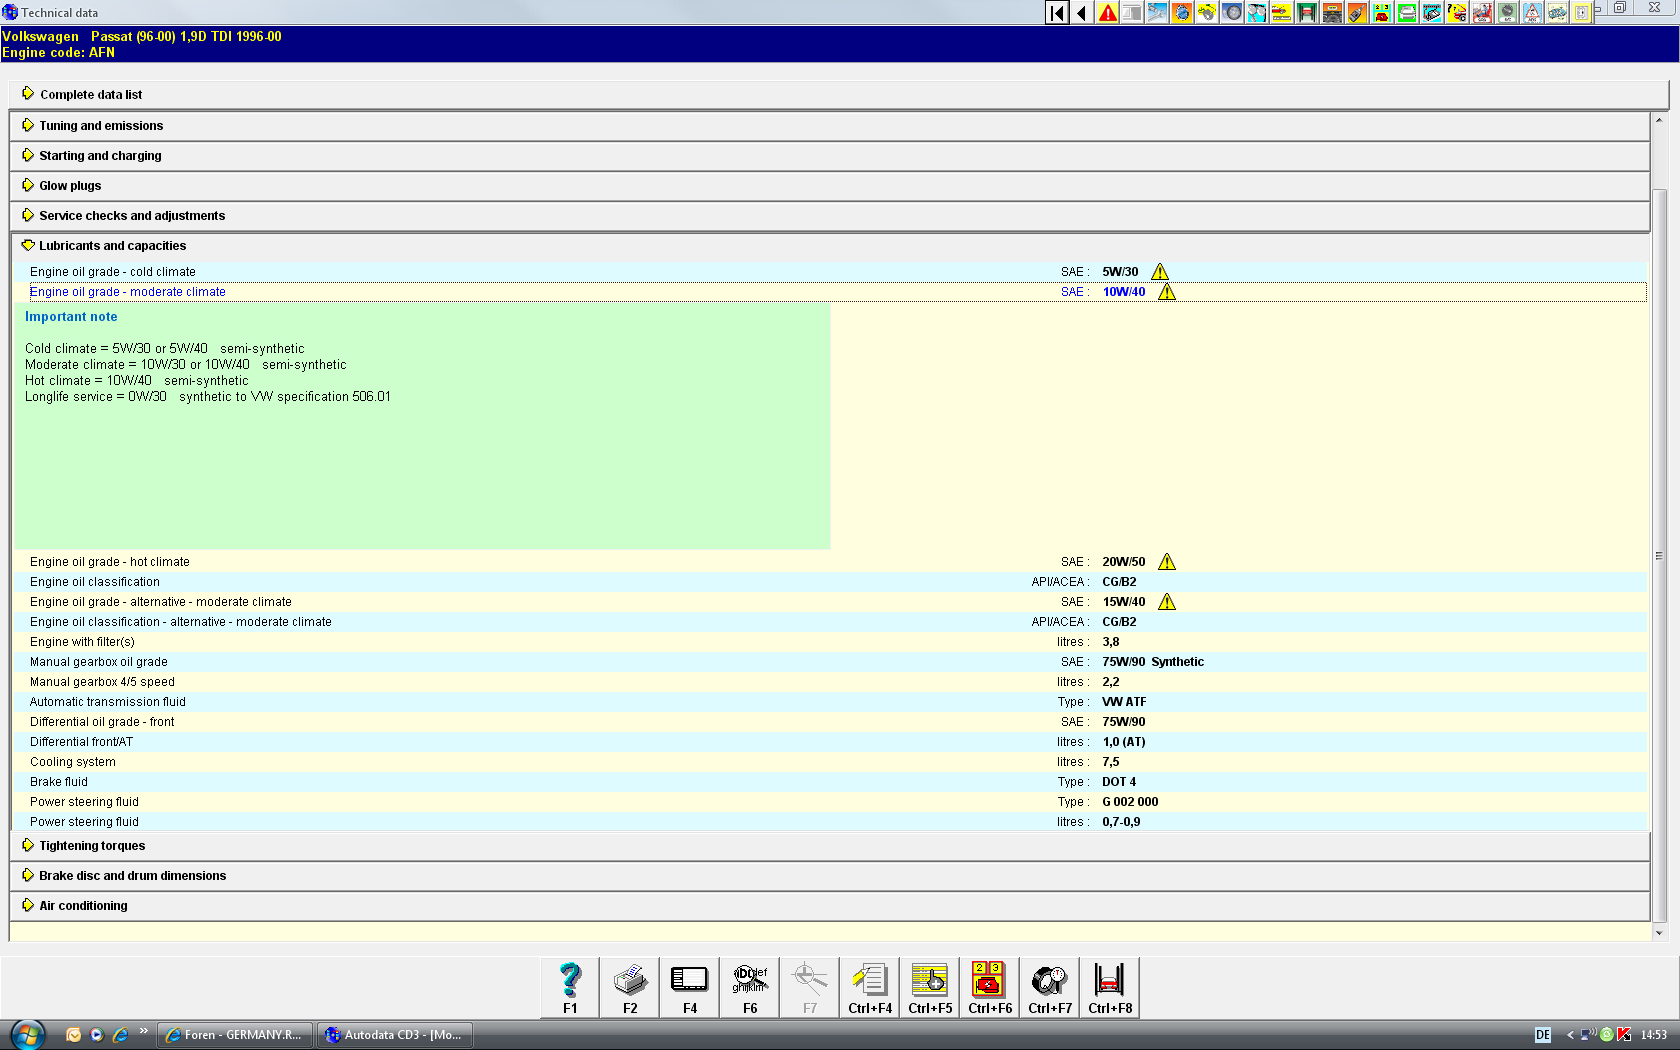The width and height of the screenshot is (1680, 1050).
Task: Click the Ctrl+F7 tyre pressure gauge icon
Action: pyautogui.click(x=1050, y=981)
